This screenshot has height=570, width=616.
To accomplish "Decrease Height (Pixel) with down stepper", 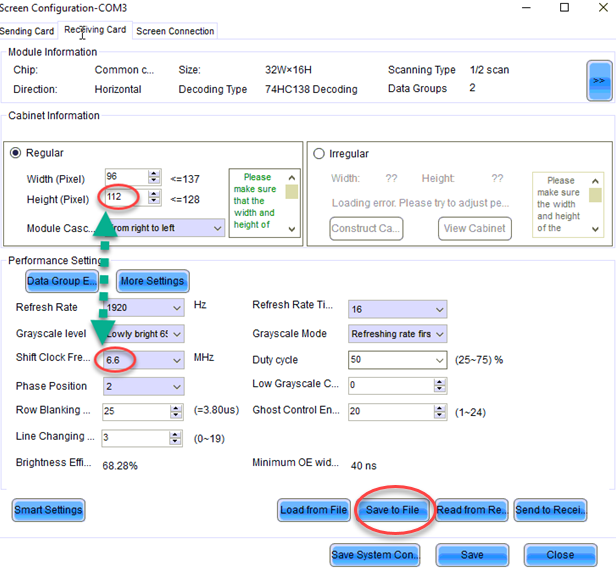I will pyautogui.click(x=154, y=201).
